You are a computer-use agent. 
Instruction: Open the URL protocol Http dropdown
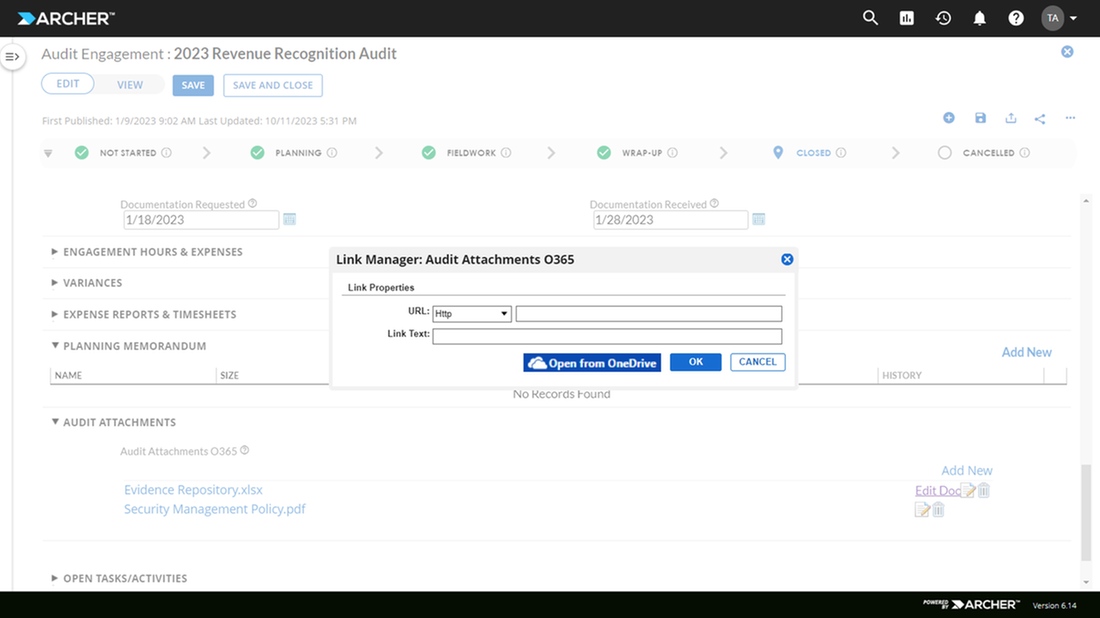tap(471, 314)
